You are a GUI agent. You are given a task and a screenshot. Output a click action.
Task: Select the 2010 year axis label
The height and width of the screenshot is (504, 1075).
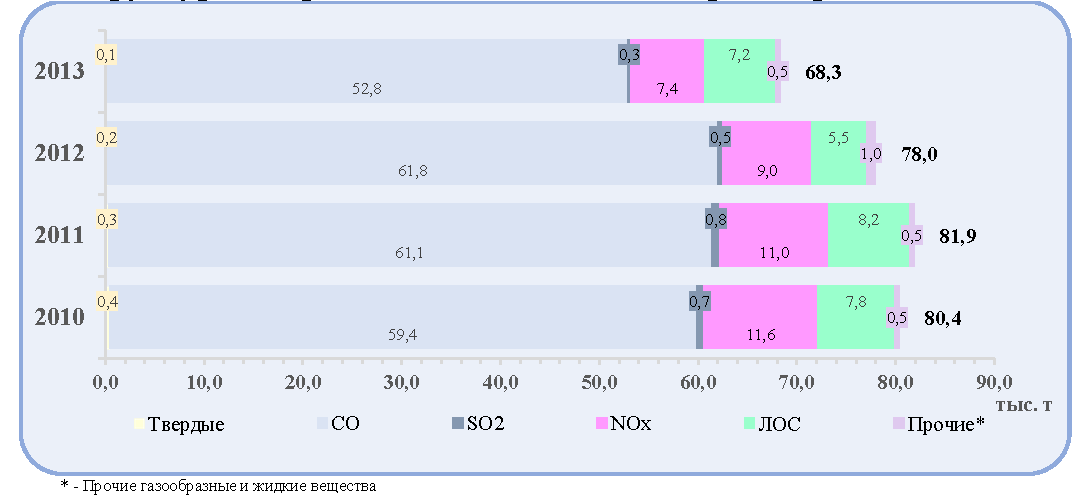(x=59, y=317)
